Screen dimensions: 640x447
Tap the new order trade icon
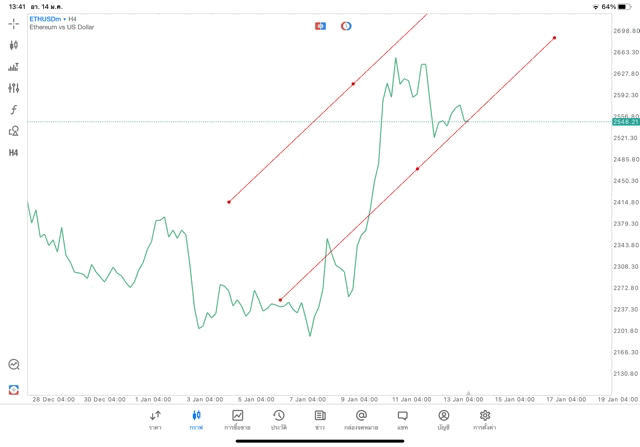pyautogui.click(x=14, y=389)
